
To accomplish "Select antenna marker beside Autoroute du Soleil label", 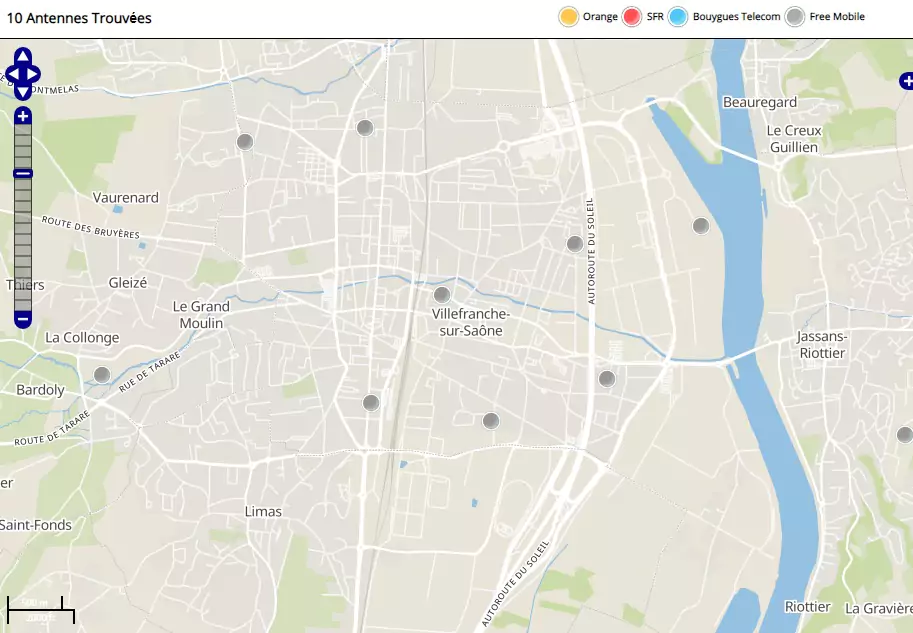I will tap(575, 244).
